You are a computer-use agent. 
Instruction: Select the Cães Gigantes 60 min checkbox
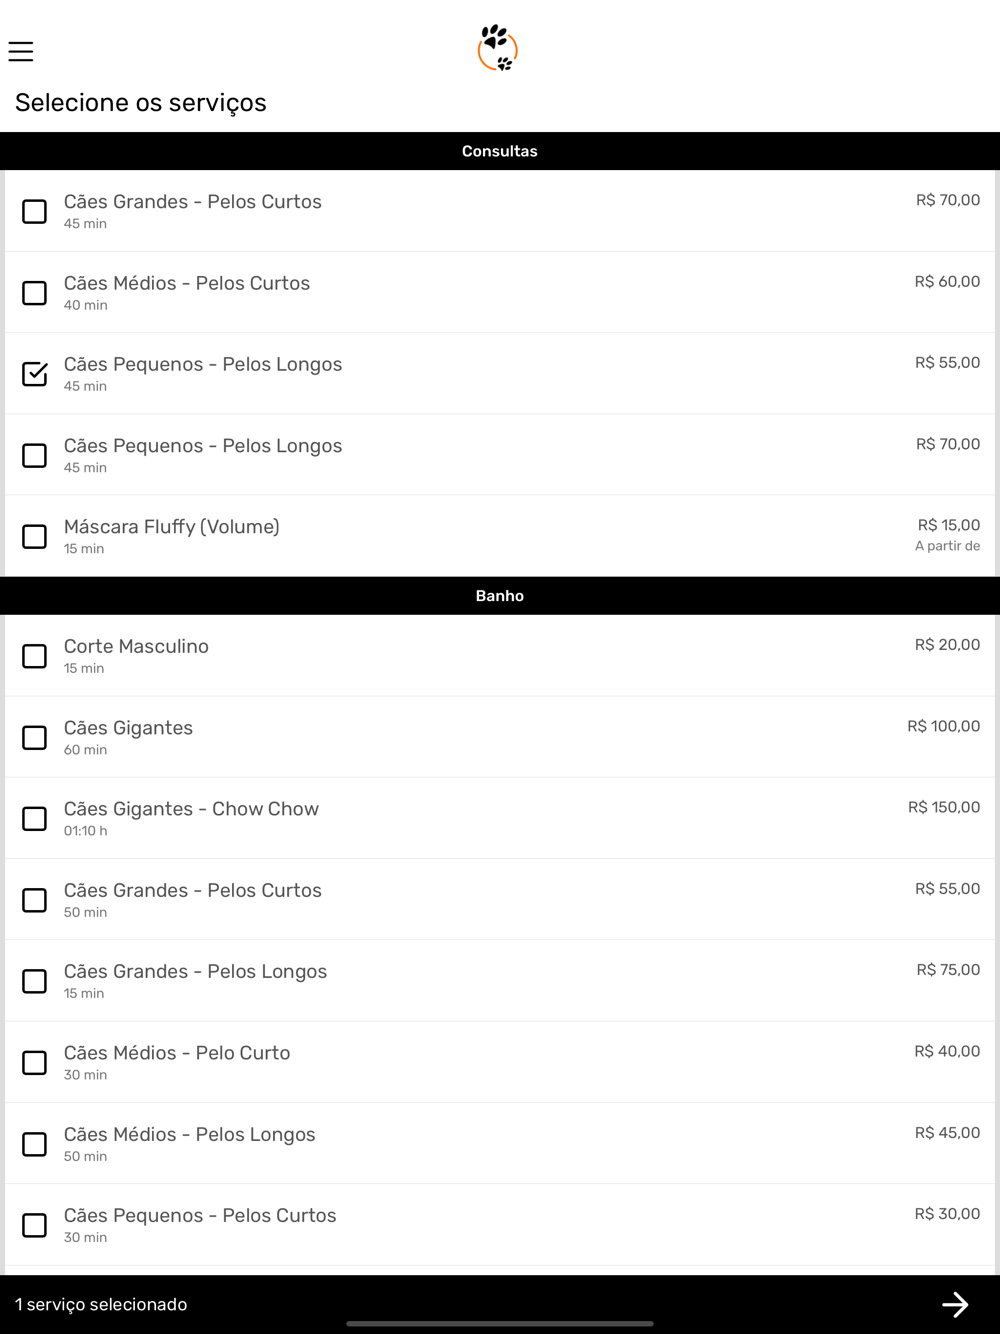(x=35, y=738)
